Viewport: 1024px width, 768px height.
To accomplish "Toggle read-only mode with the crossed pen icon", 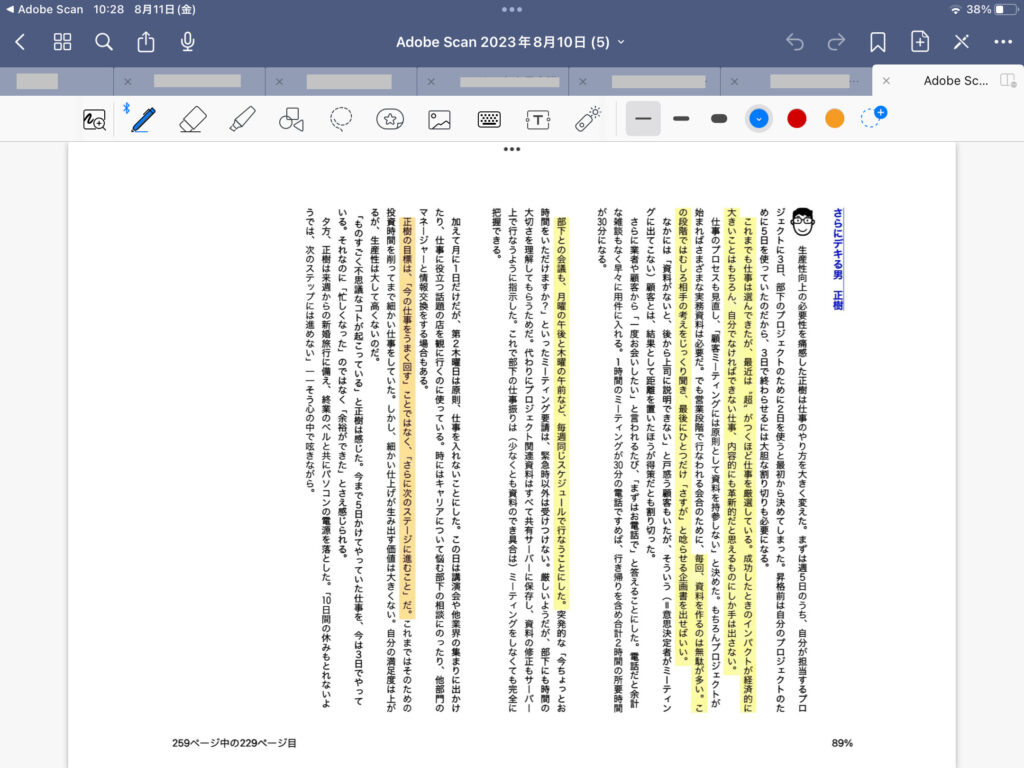I will (x=961, y=42).
